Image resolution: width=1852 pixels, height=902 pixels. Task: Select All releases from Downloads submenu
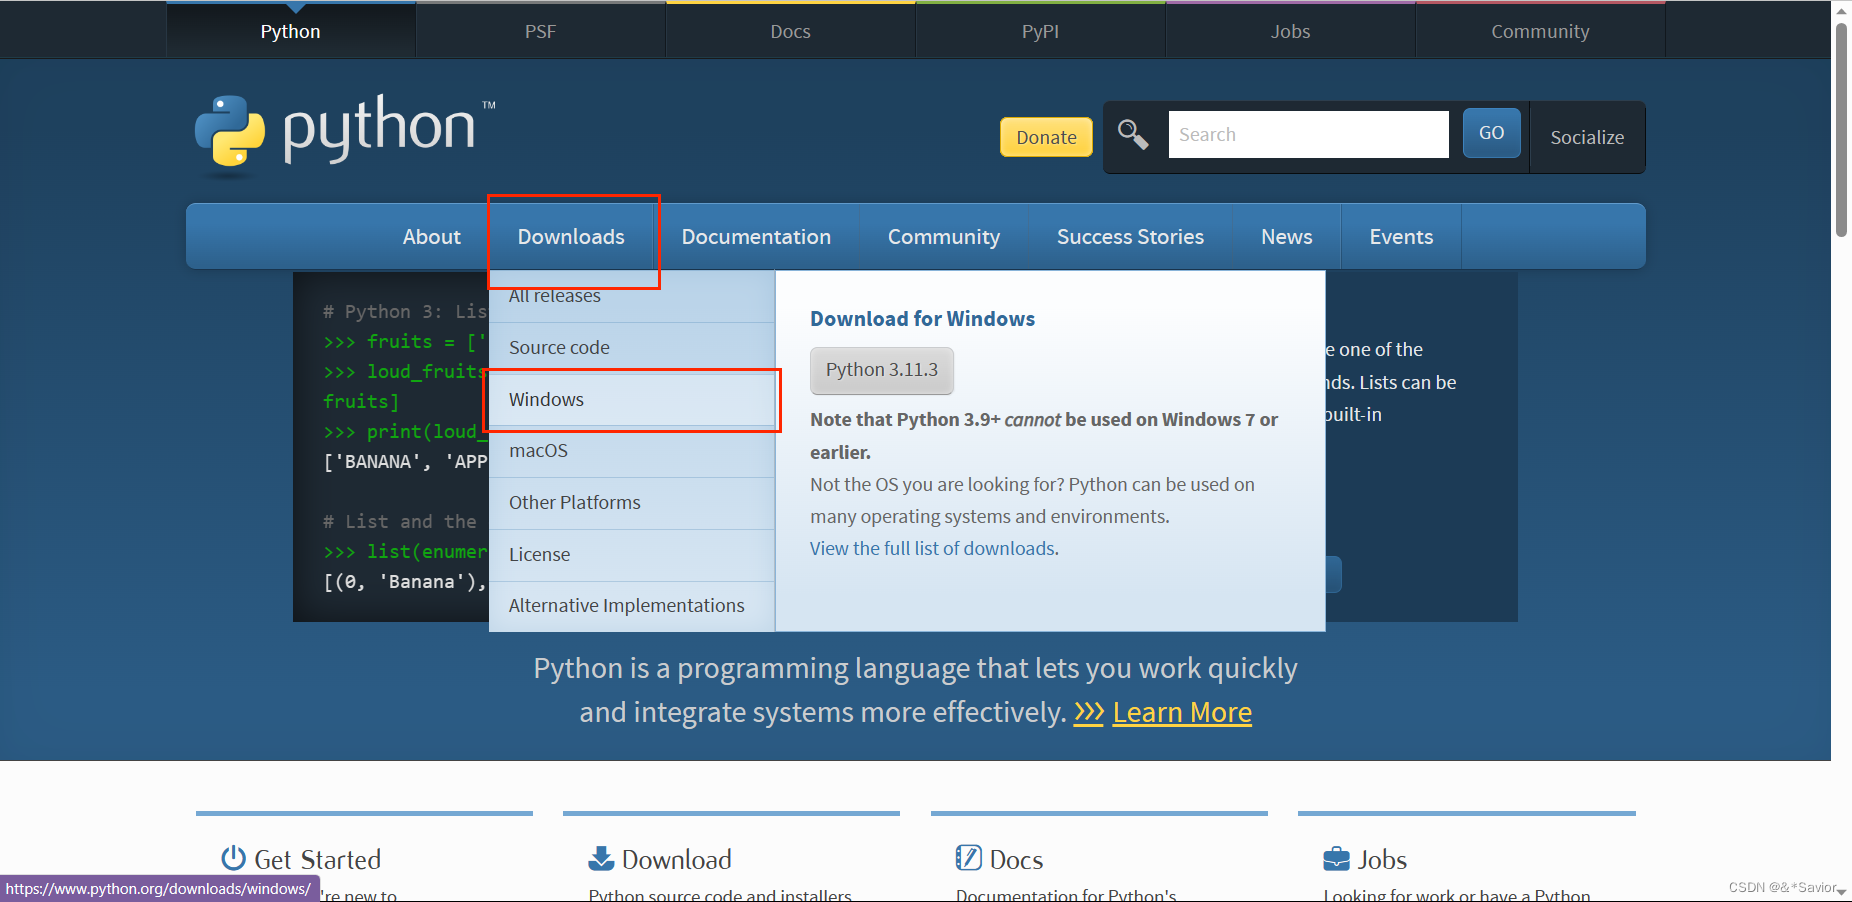click(x=632, y=296)
